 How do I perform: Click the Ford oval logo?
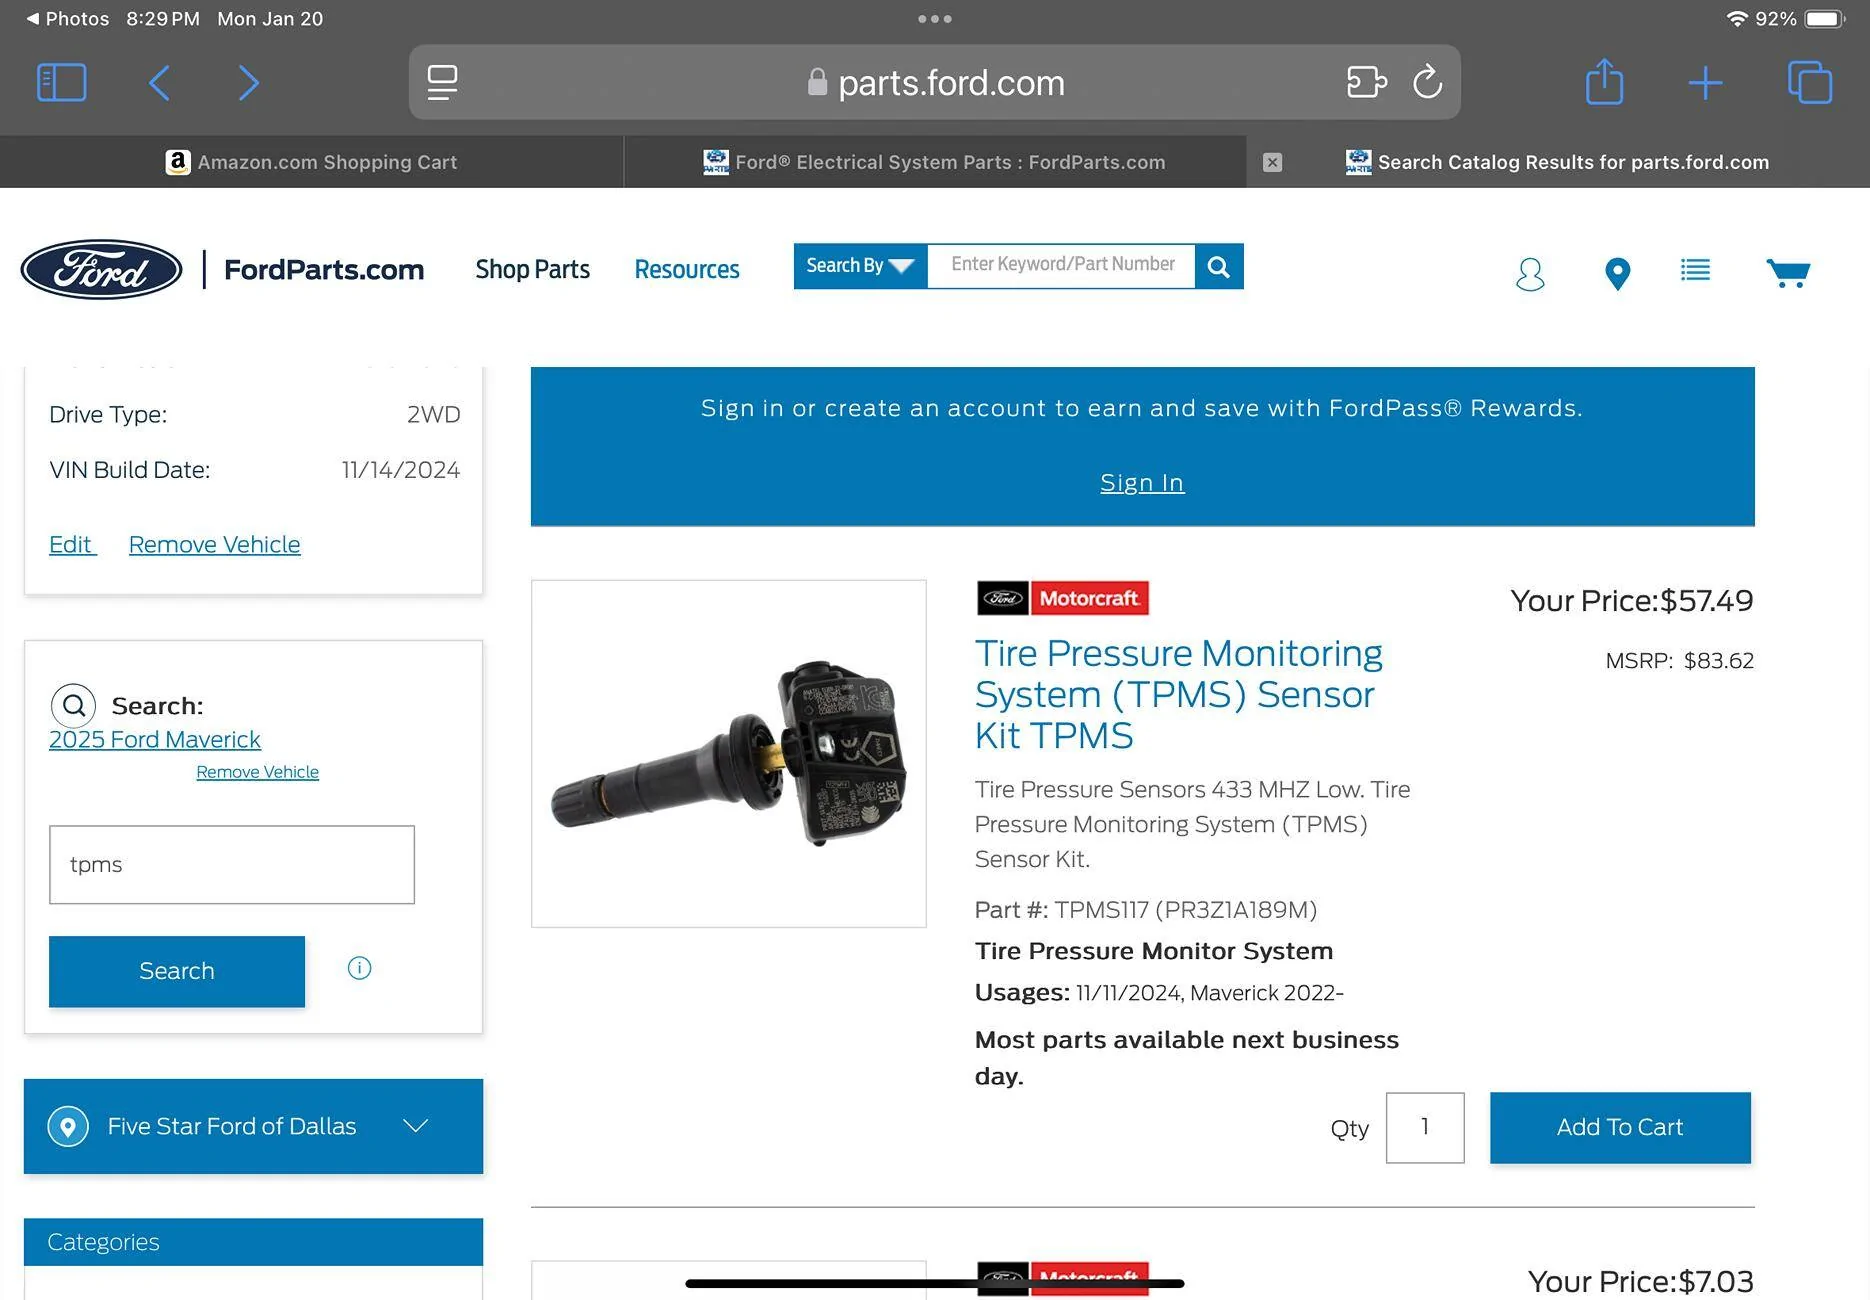(101, 269)
